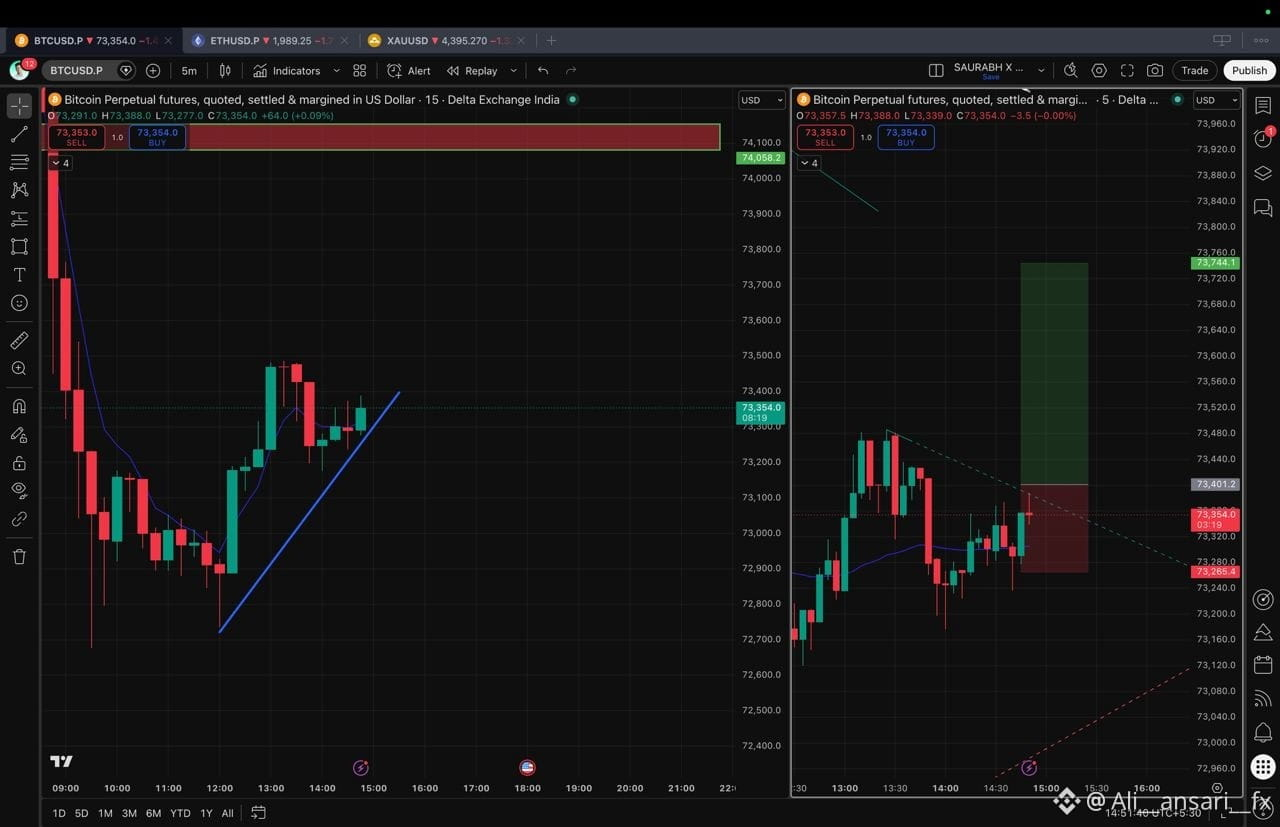Click the trash remove objects icon
Screen dimensions: 1280x827
pyautogui.click(x=19, y=557)
